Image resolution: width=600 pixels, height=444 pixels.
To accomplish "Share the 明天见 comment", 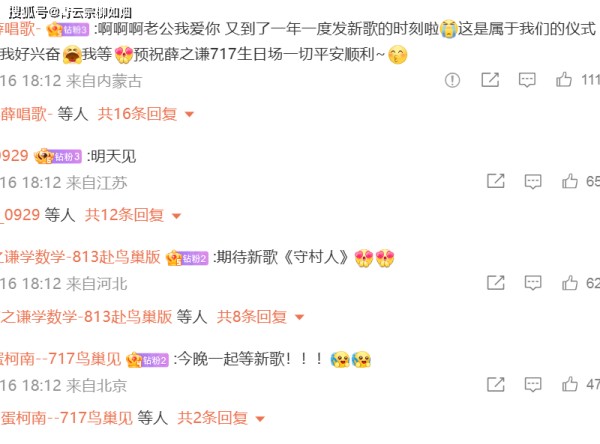I will [x=496, y=181].
